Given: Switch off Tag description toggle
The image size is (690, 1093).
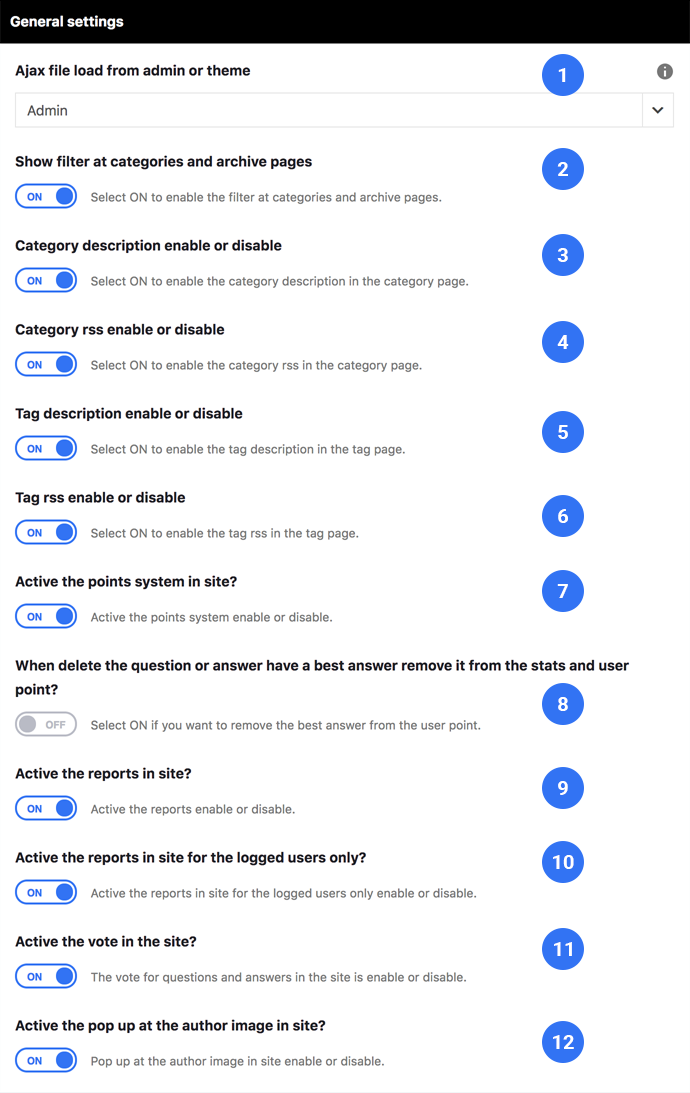Looking at the screenshot, I should 46,448.
